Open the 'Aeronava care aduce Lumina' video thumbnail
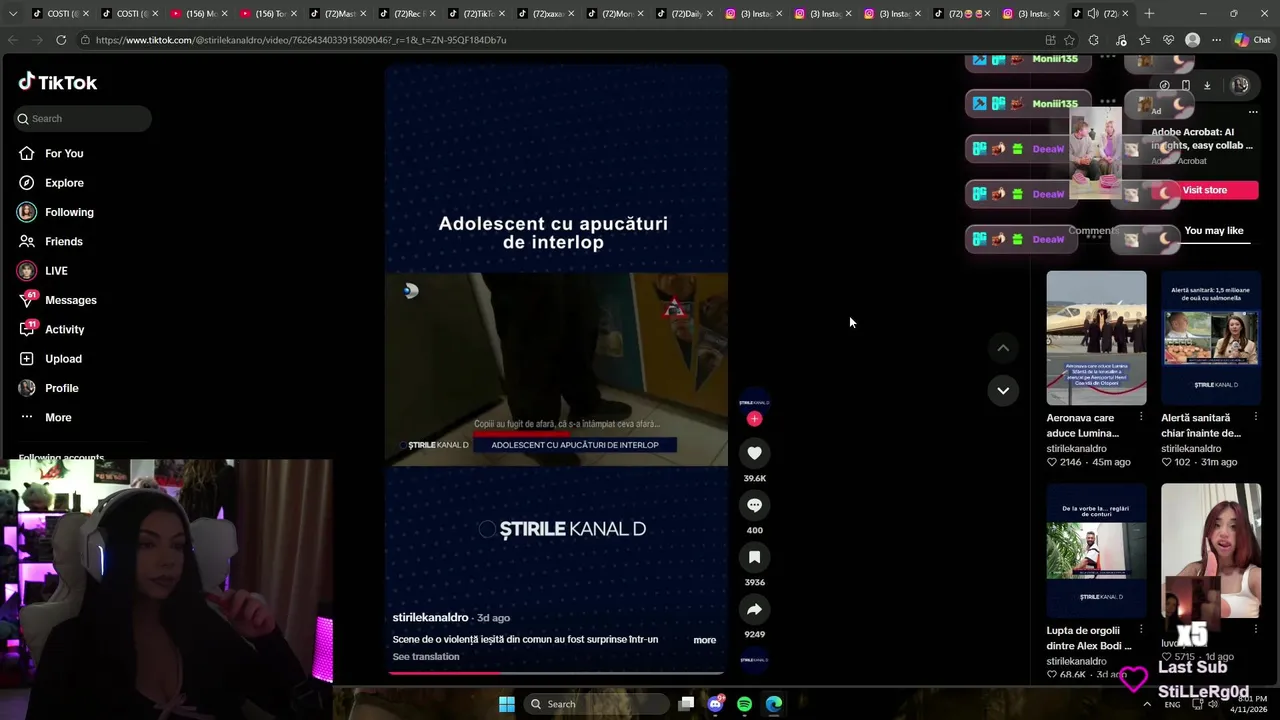Screen dimensions: 1280x720 point(1096,338)
